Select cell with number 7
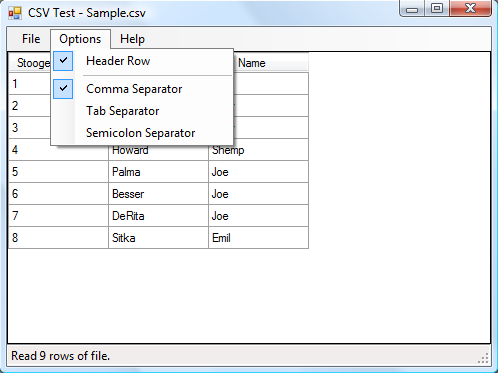 tap(58, 216)
